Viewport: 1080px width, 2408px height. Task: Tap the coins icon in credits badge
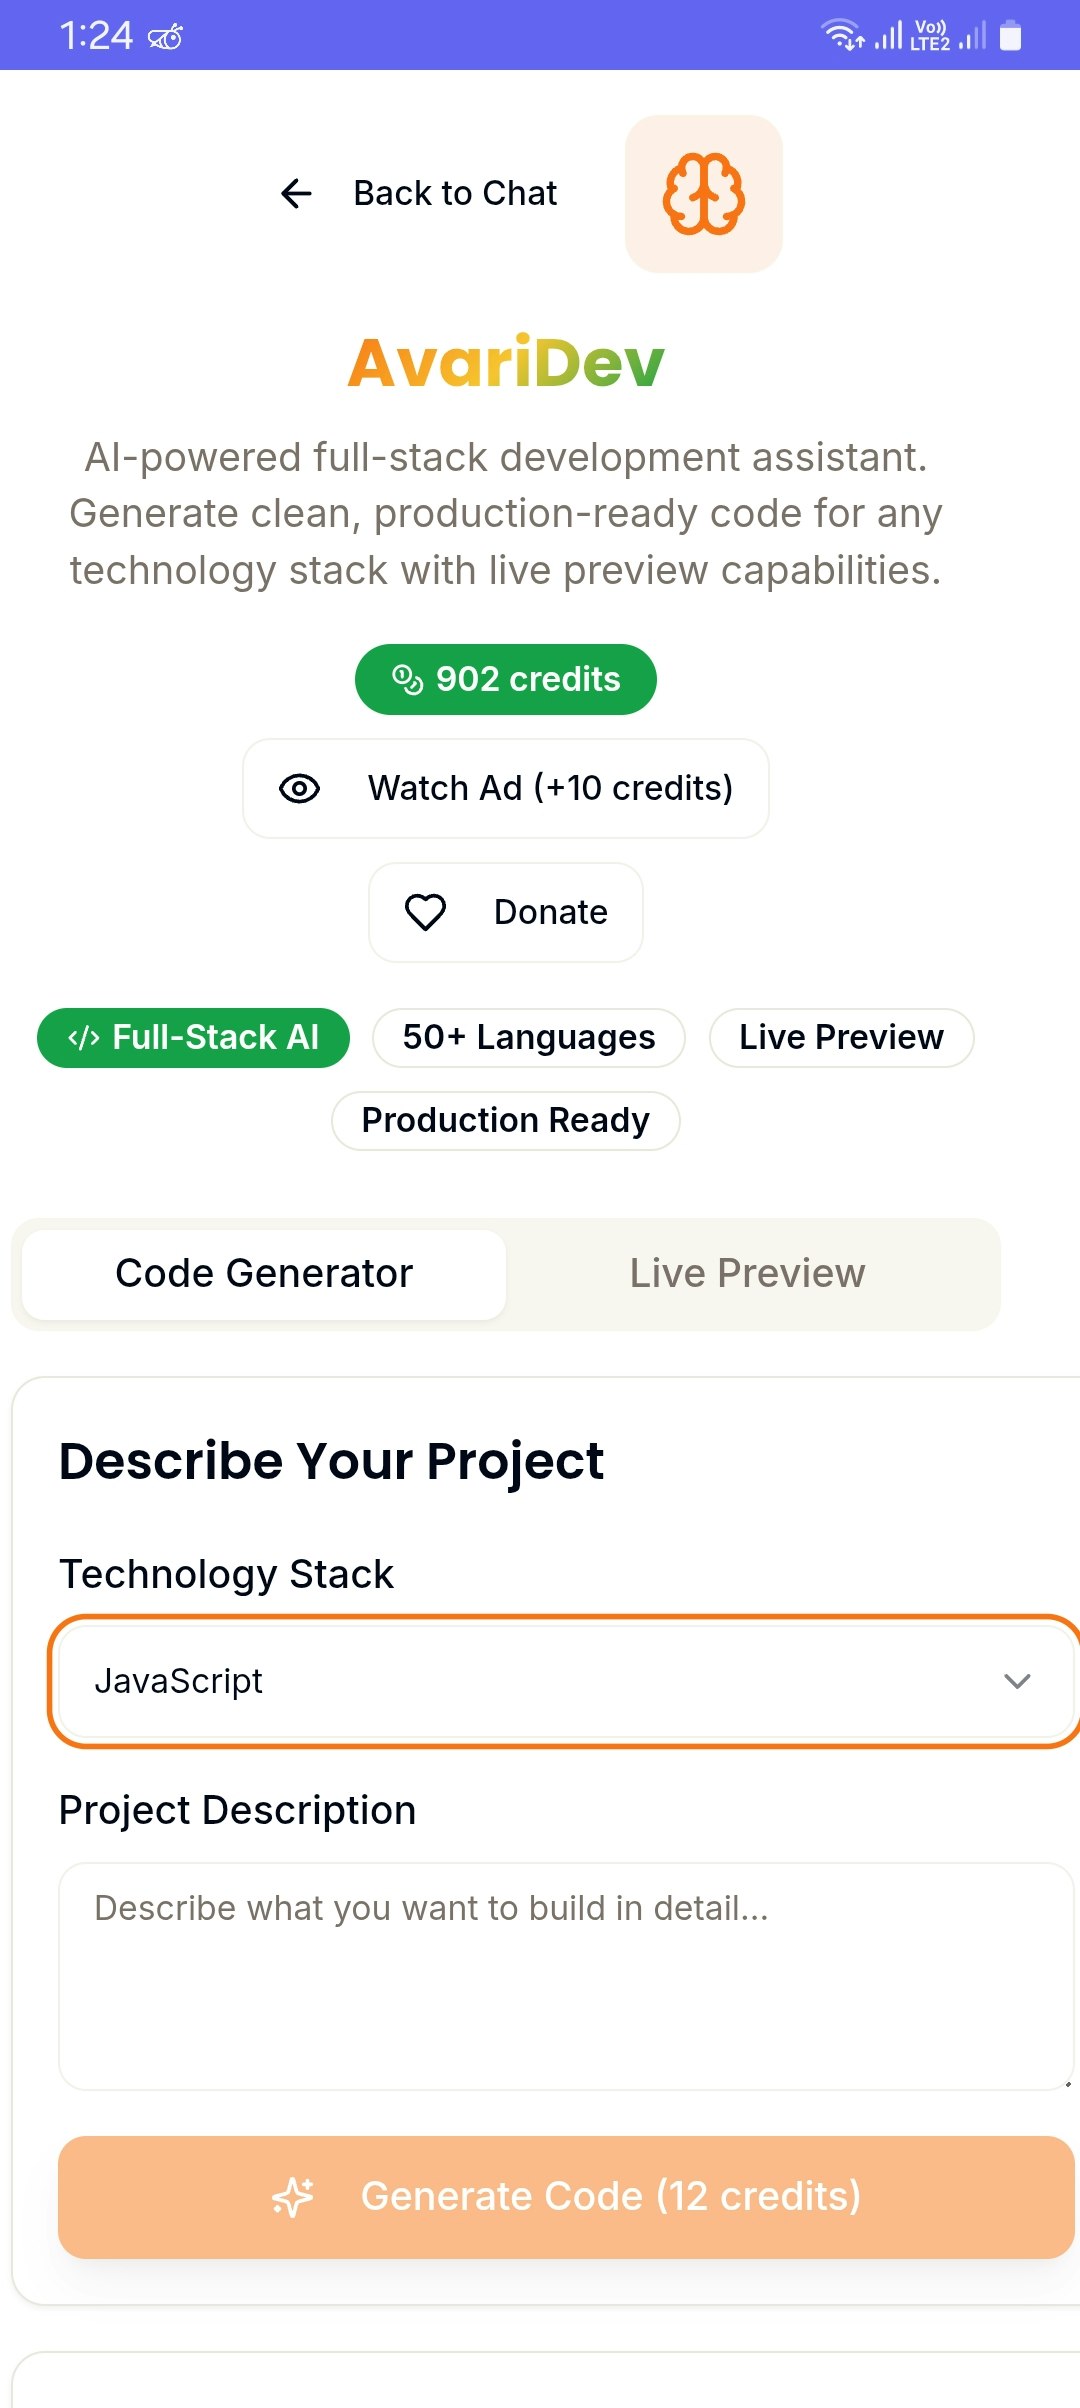click(407, 680)
